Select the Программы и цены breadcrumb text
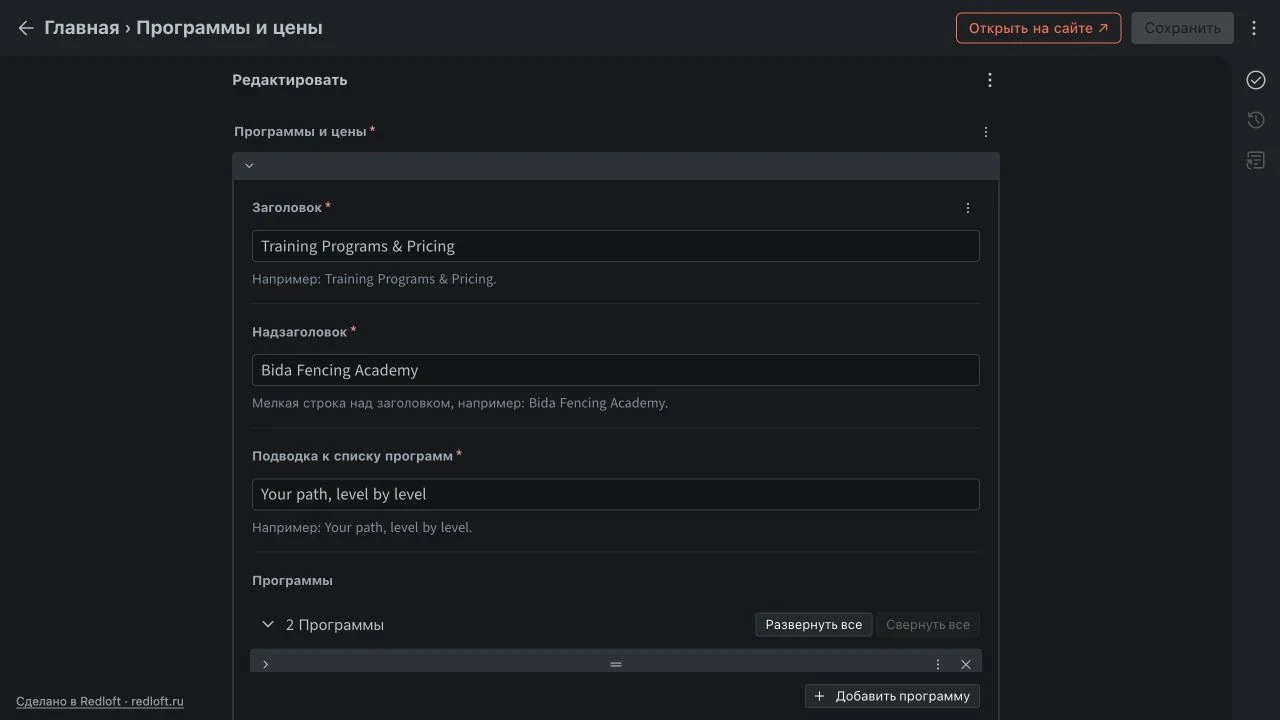 pyautogui.click(x=229, y=28)
